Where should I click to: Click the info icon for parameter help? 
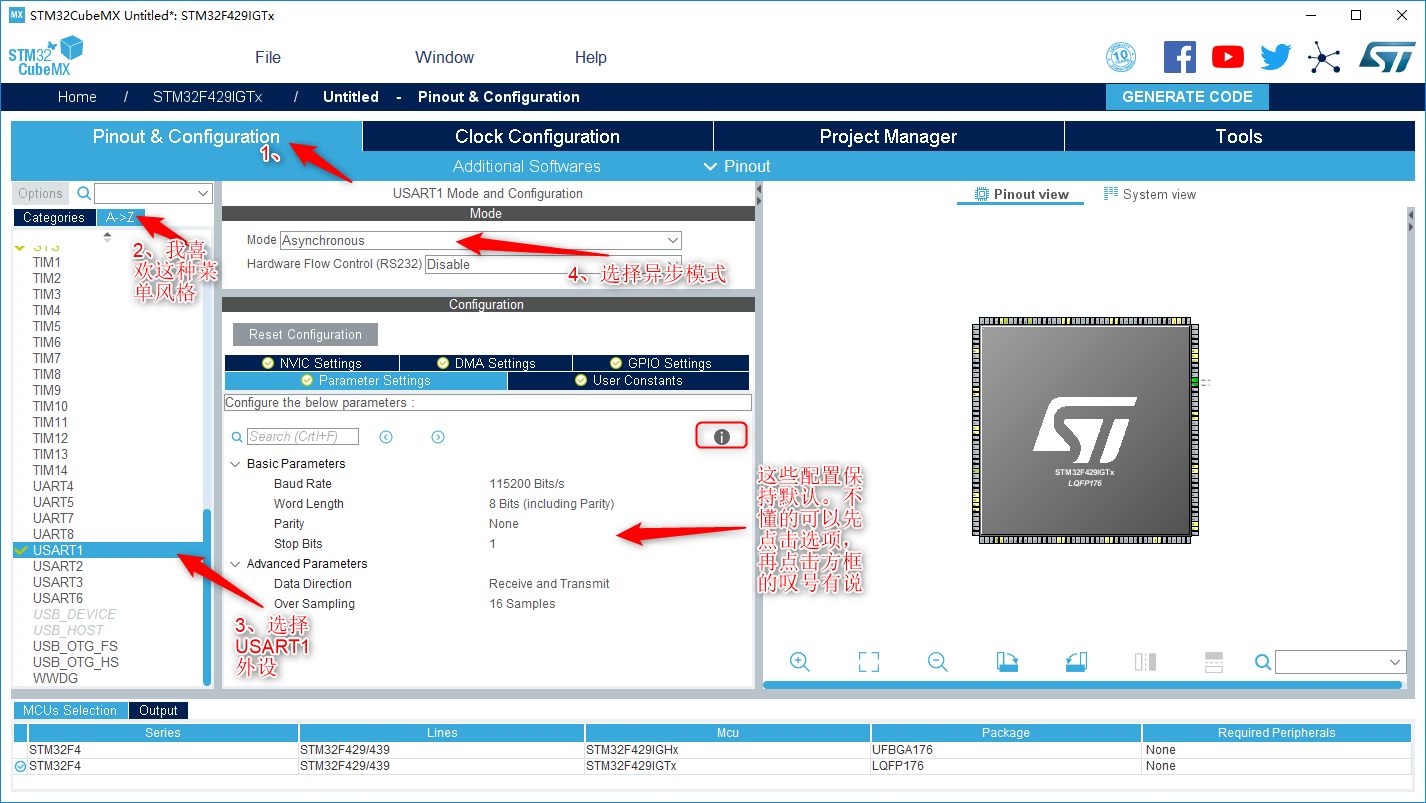click(x=721, y=435)
